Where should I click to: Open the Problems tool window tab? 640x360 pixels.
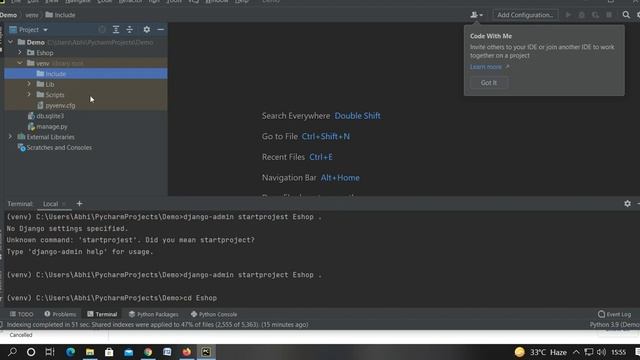click(x=60, y=314)
